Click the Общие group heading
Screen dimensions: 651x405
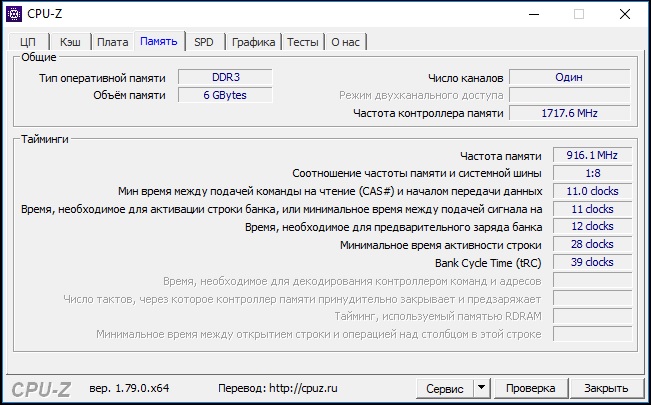39,57
